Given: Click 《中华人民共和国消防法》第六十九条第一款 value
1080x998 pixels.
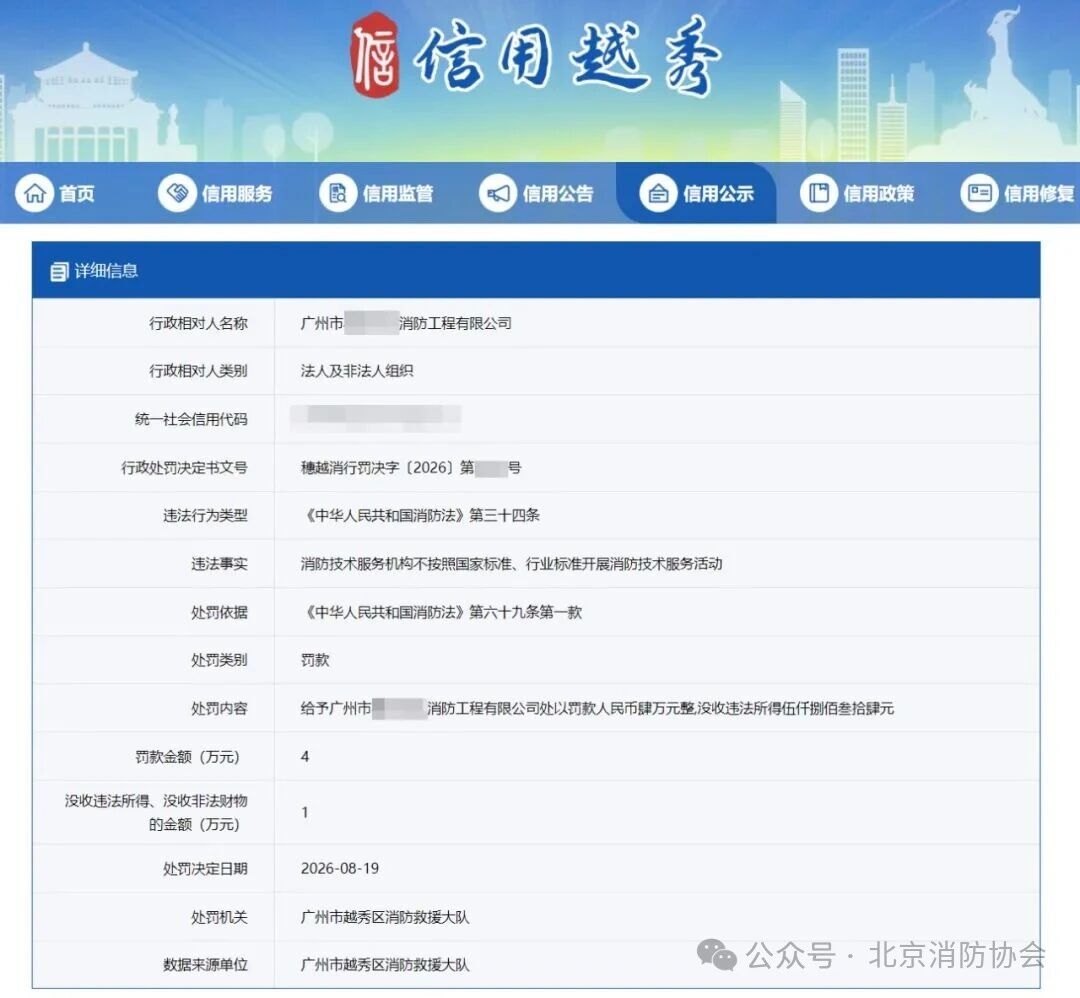Looking at the screenshot, I should point(442,612).
